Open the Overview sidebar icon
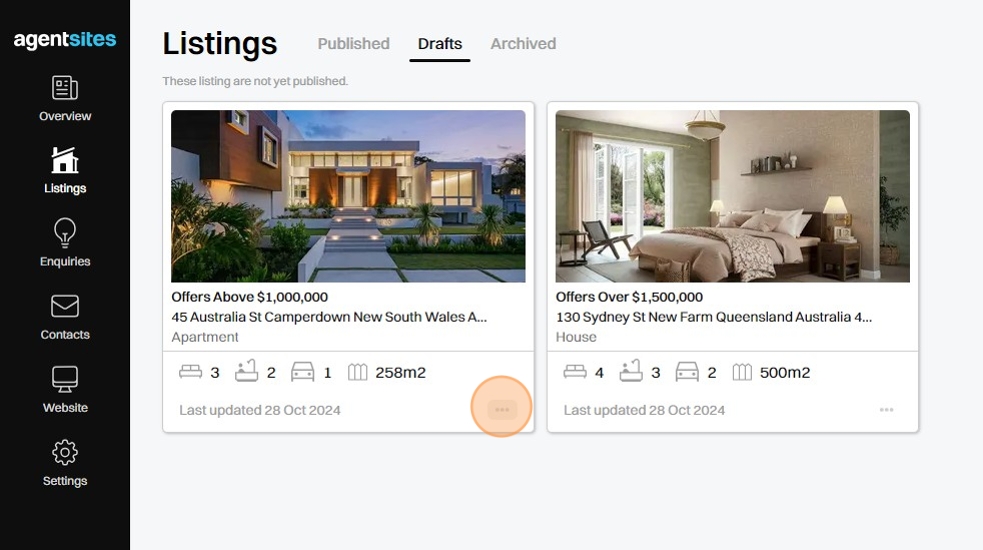Screen dimensions: 983x550 pos(65,88)
